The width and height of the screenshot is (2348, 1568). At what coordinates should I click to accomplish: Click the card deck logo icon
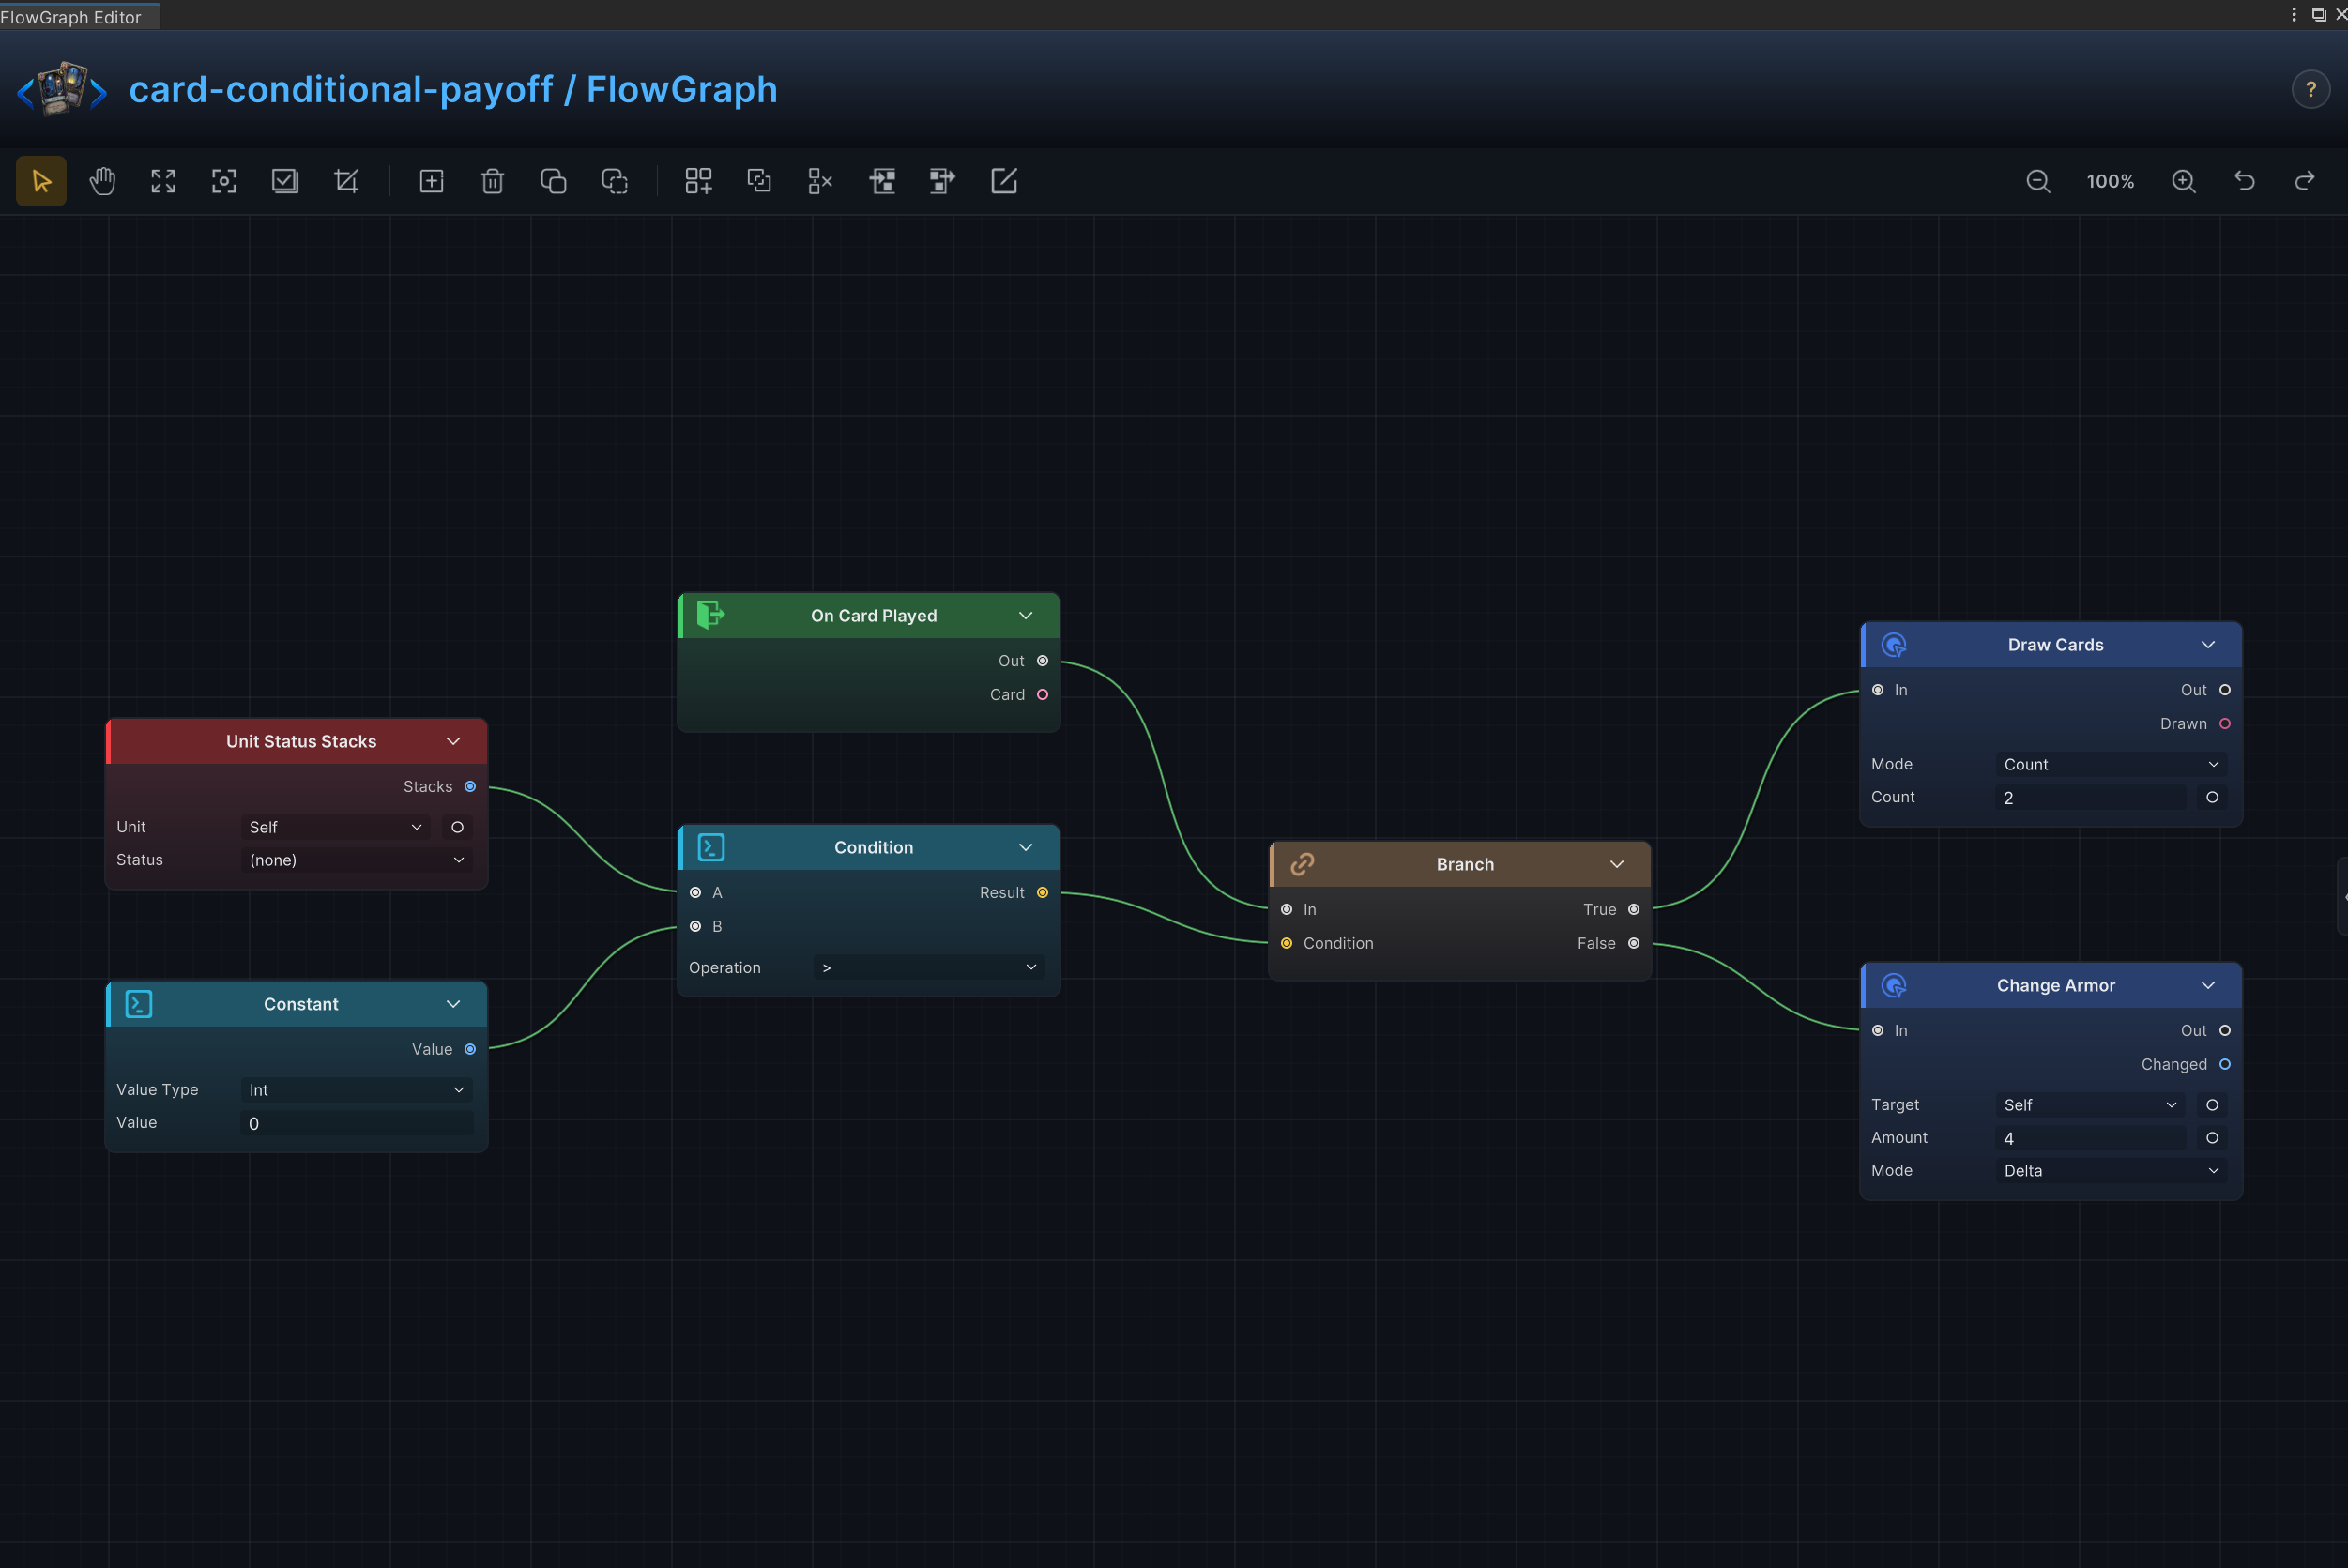[x=62, y=89]
